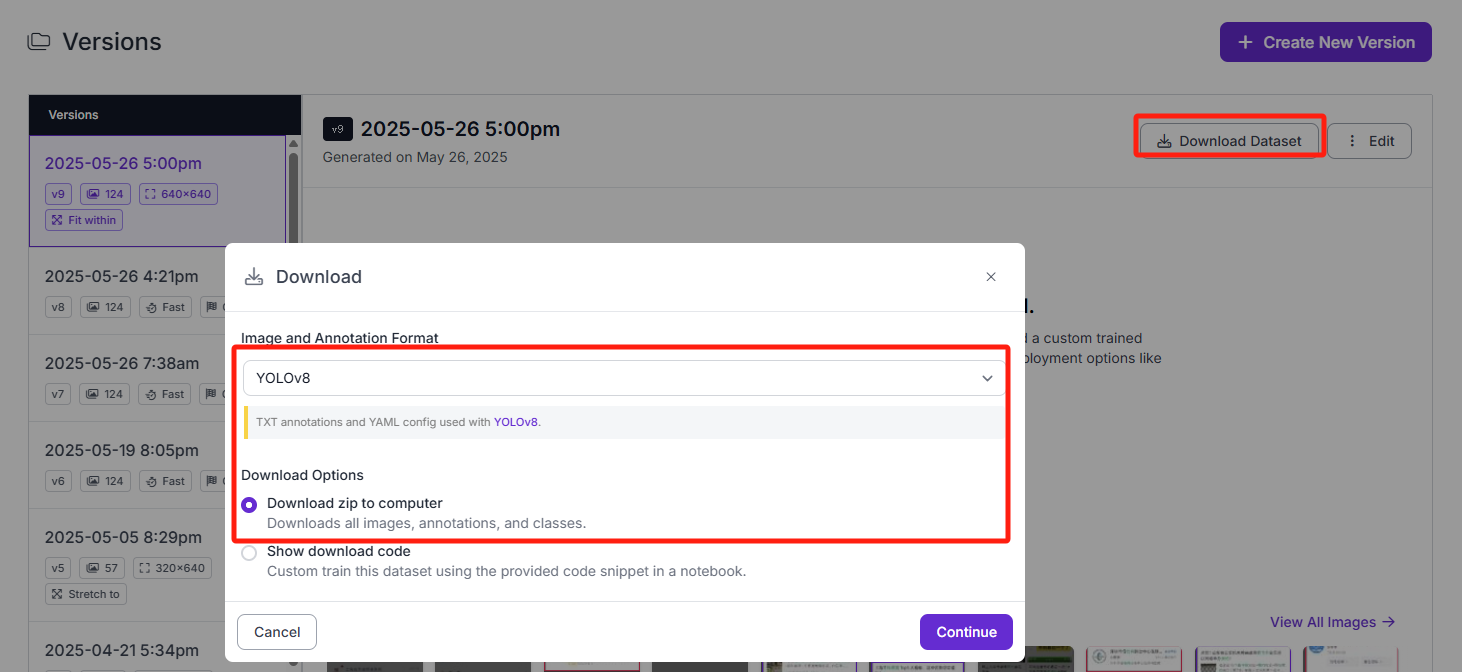Click the 124 images badge in the v9 card
The width and height of the screenshot is (1462, 672).
click(105, 194)
